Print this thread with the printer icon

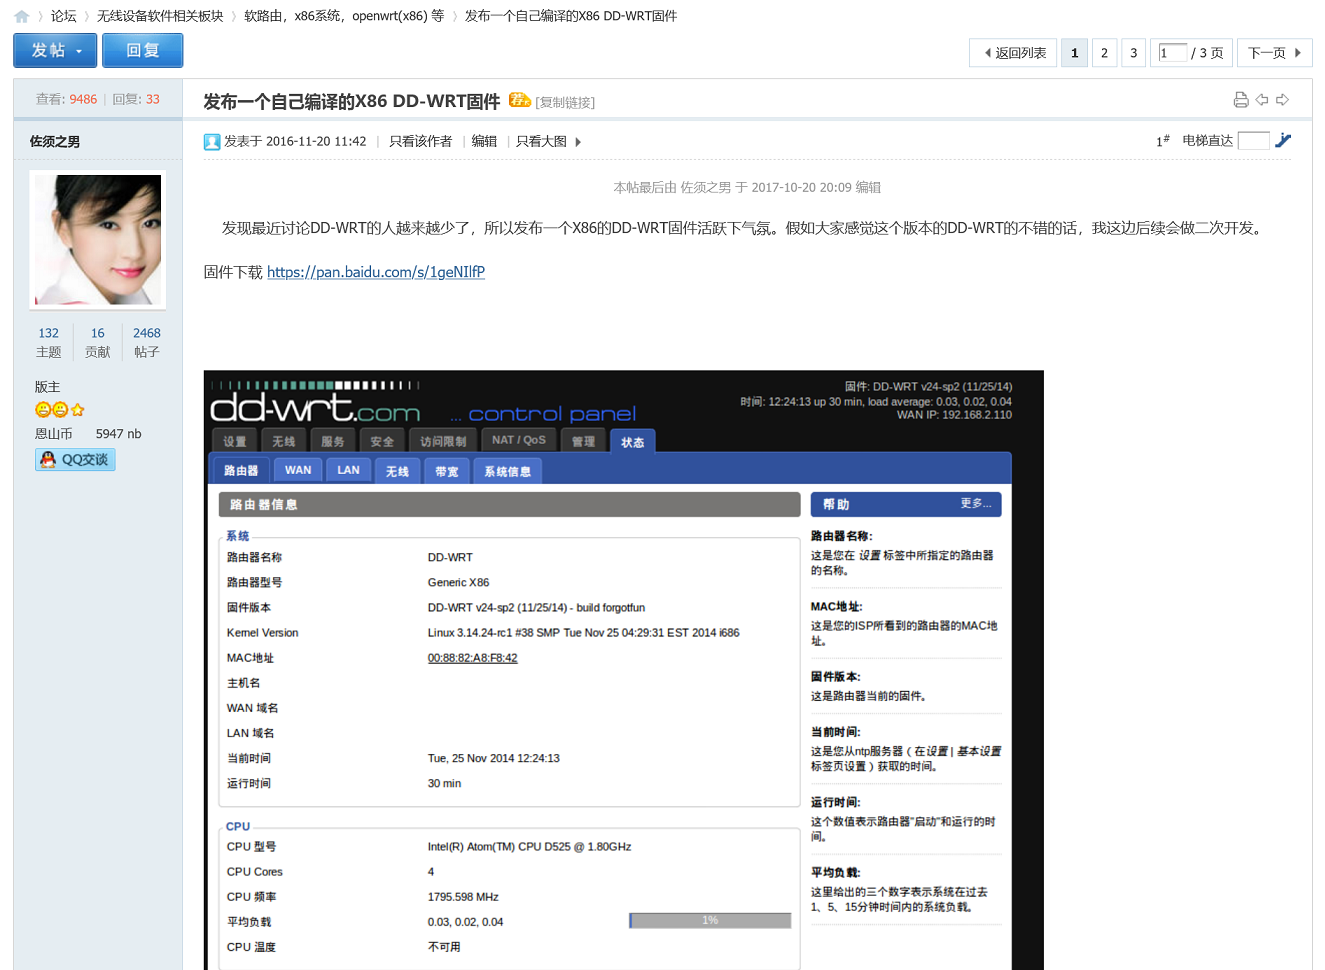(x=1241, y=100)
